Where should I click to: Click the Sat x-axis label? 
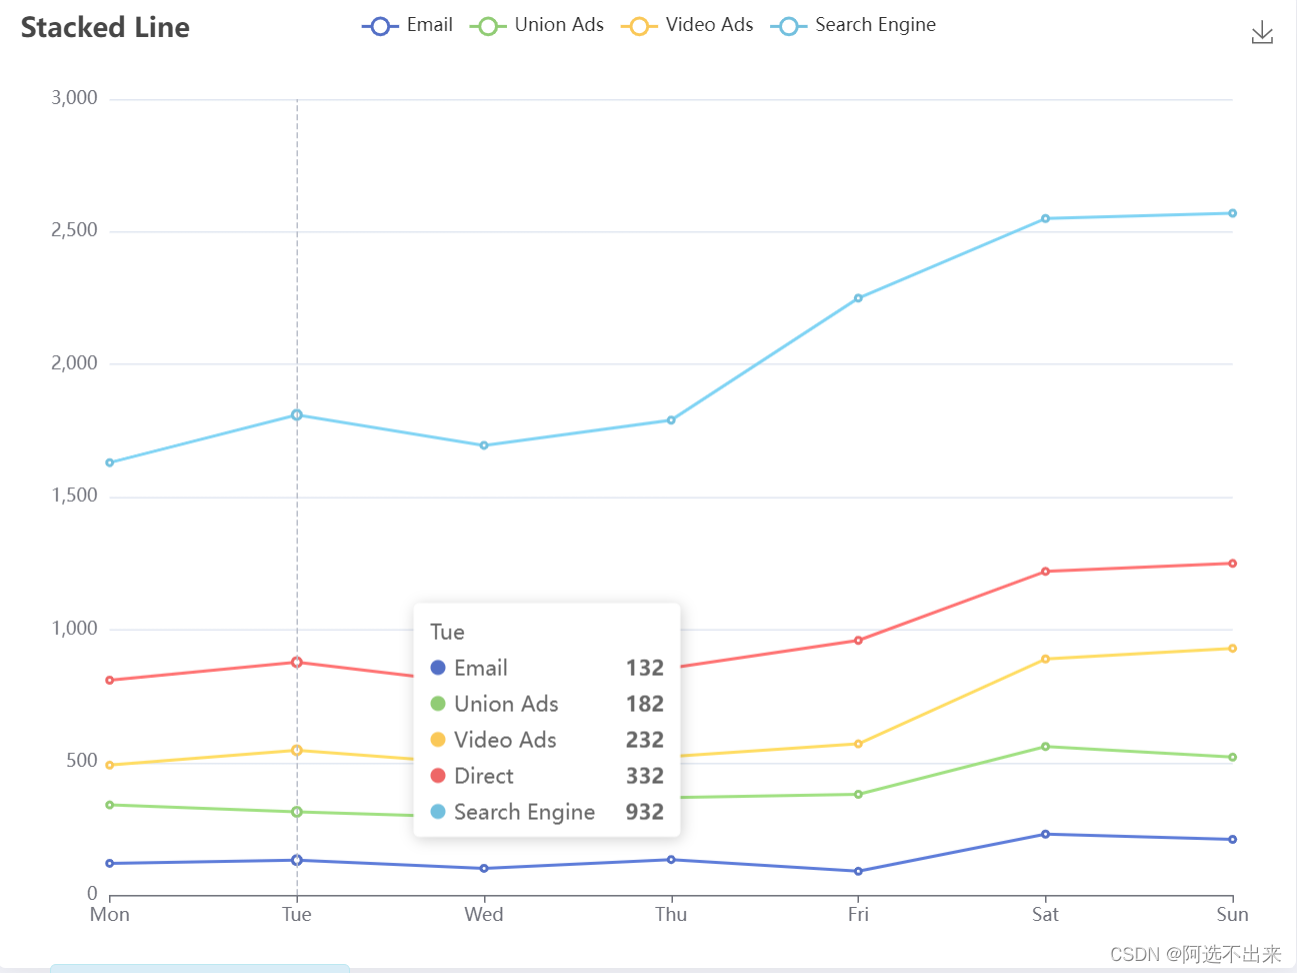[x=1045, y=914]
